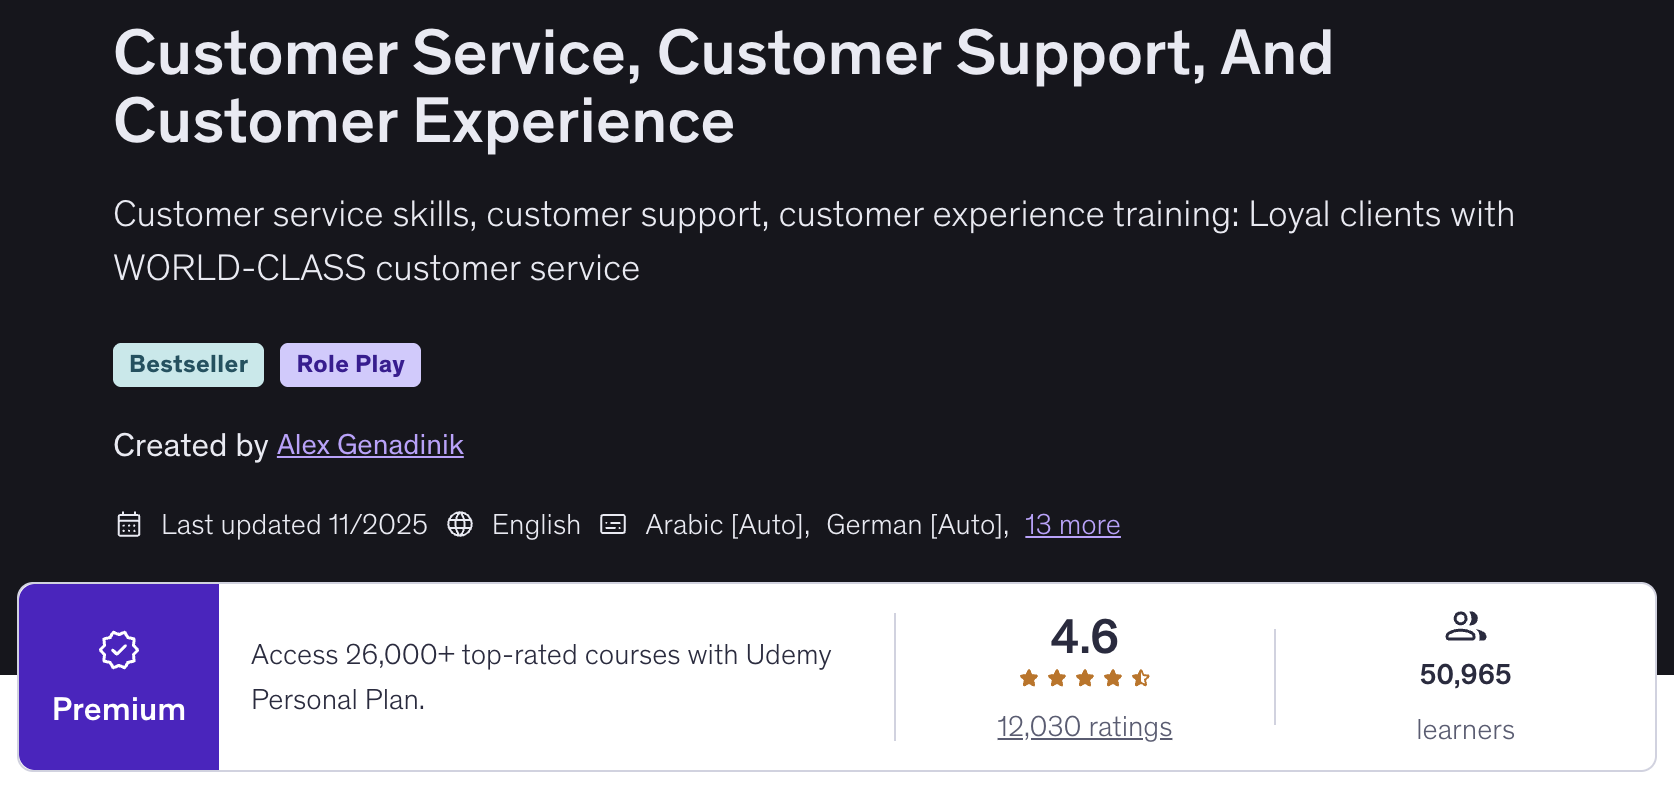Click the German [Auto] caption label
Image resolution: width=1674 pixels, height=786 pixels.
click(917, 524)
